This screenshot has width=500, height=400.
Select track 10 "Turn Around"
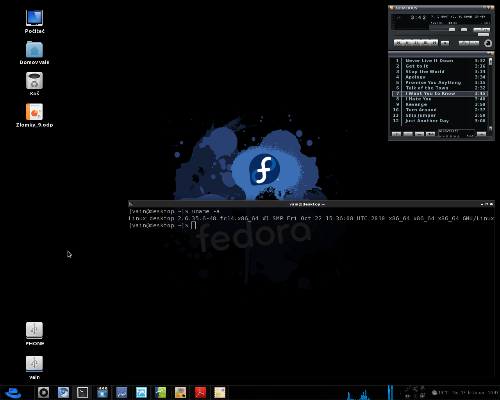click(440, 110)
